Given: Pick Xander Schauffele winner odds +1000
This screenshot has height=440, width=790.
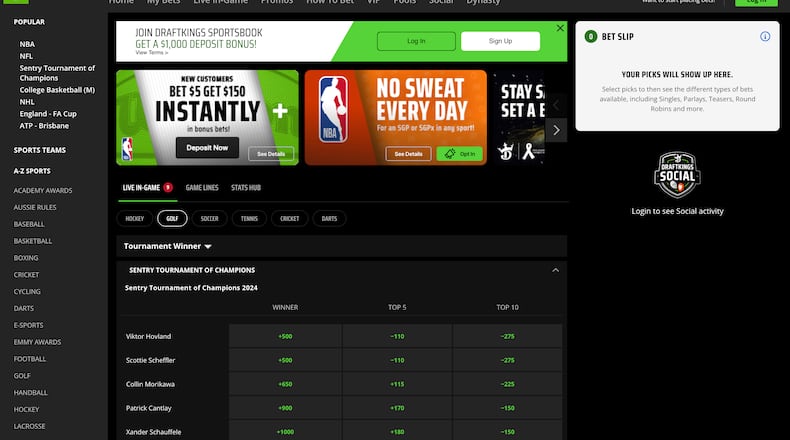Looking at the screenshot, I should [285, 432].
